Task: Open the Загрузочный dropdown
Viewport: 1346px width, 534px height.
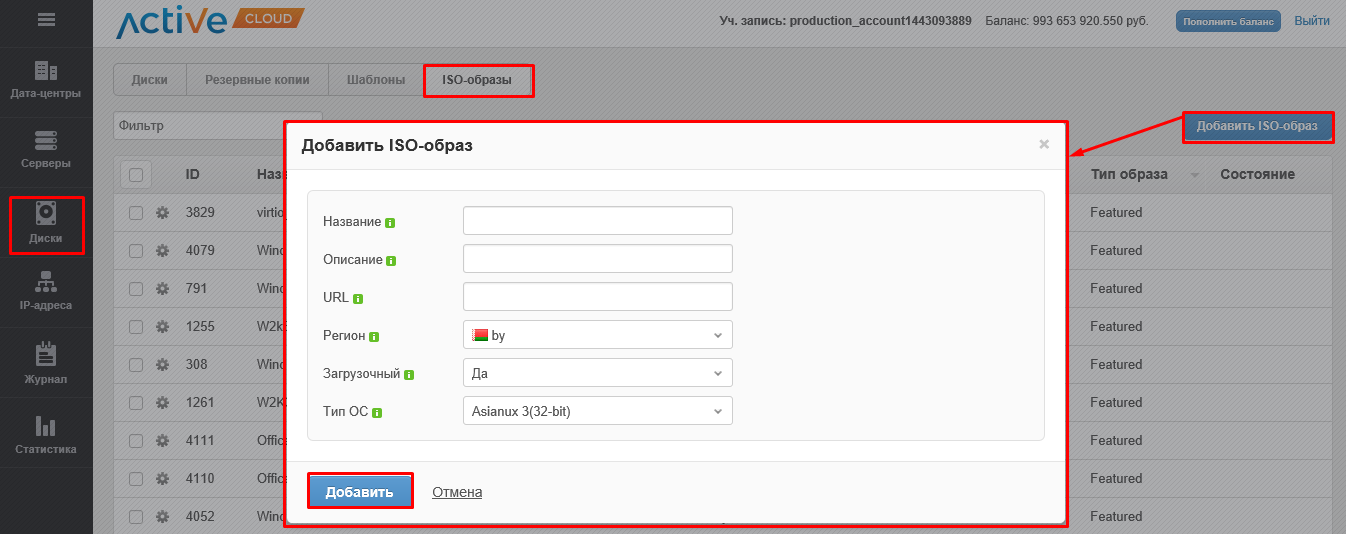Action: [597, 373]
